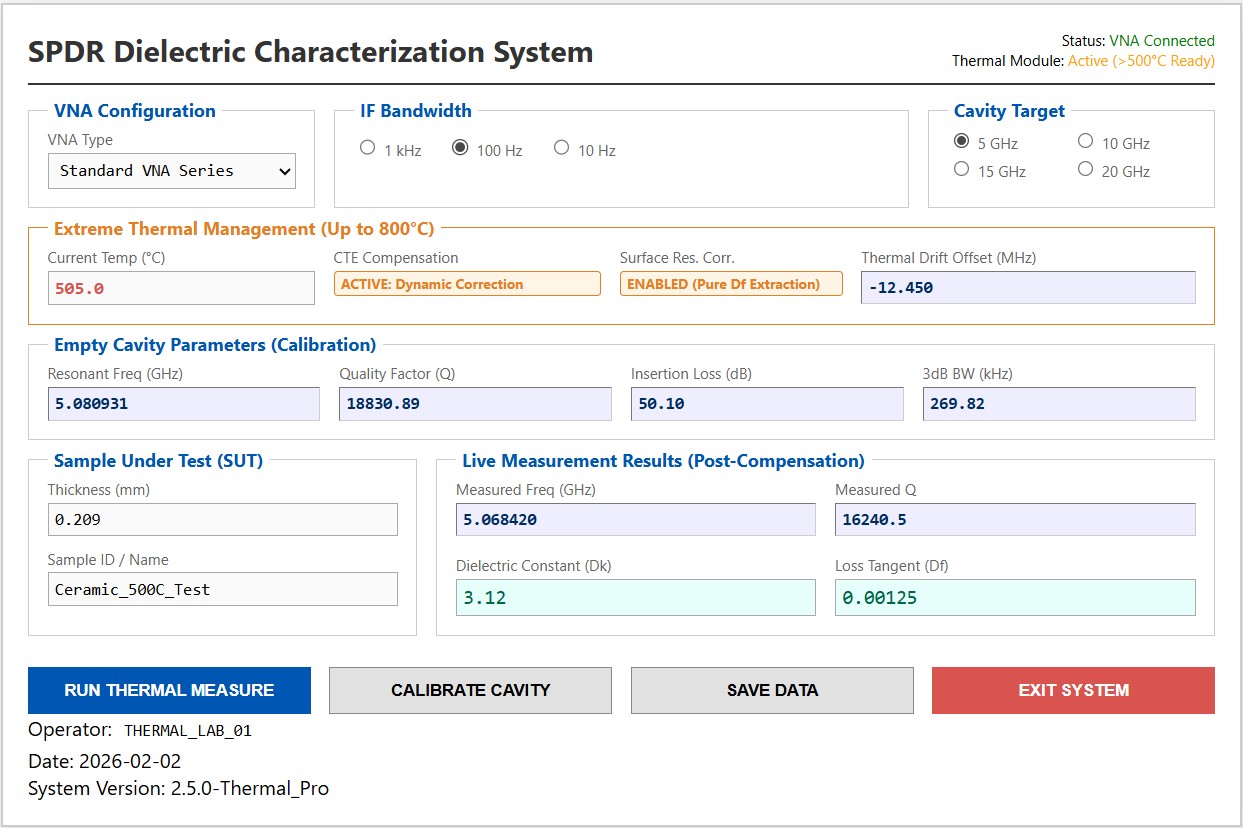
Task: Click the empty cavity Resonant Freq field
Action: coord(184,404)
